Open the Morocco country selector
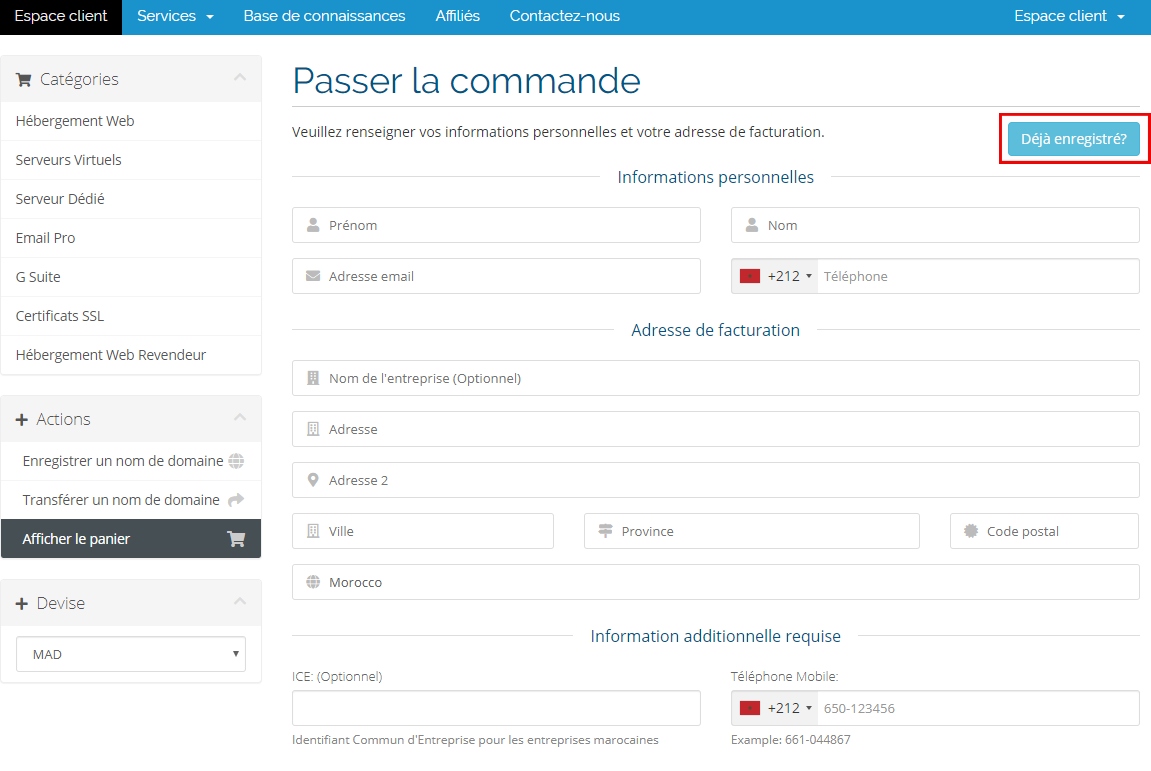Screen dimensions: 1151x771 pyautogui.click(x=716, y=582)
